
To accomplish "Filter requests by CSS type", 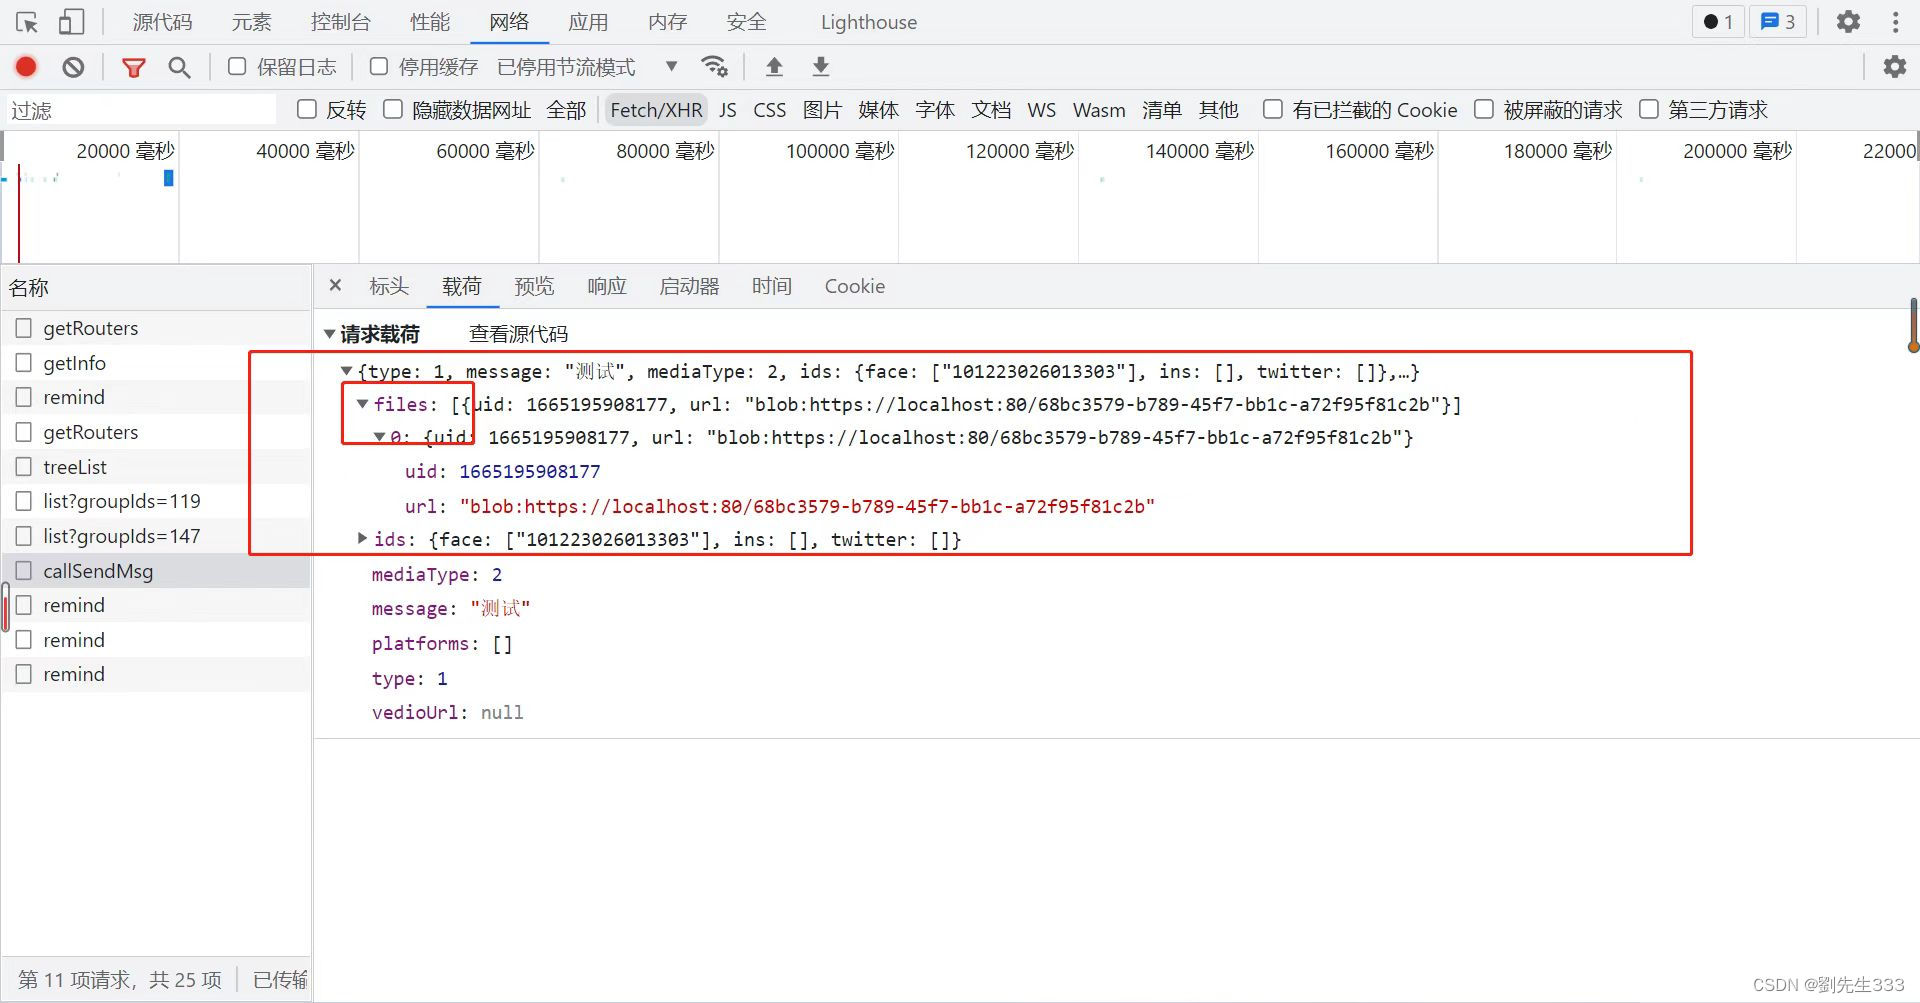I will pos(769,109).
